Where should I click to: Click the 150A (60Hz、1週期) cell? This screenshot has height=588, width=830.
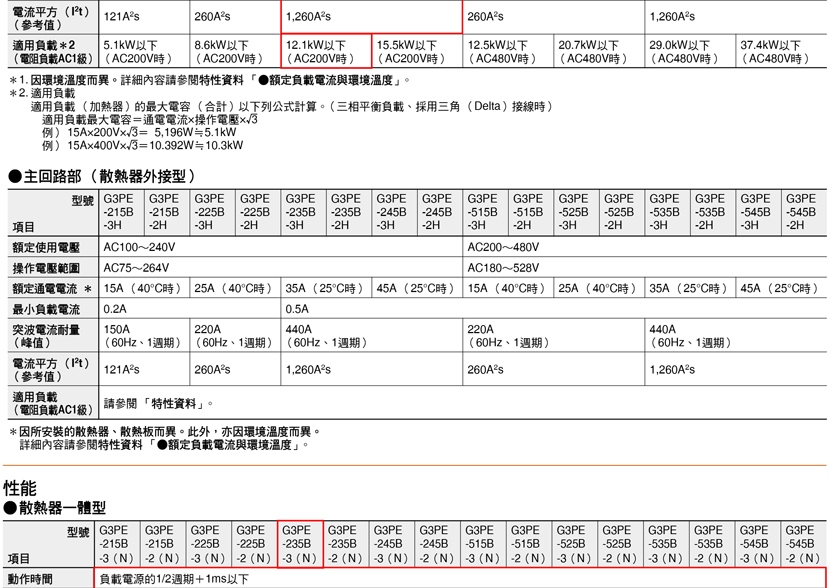[144, 336]
